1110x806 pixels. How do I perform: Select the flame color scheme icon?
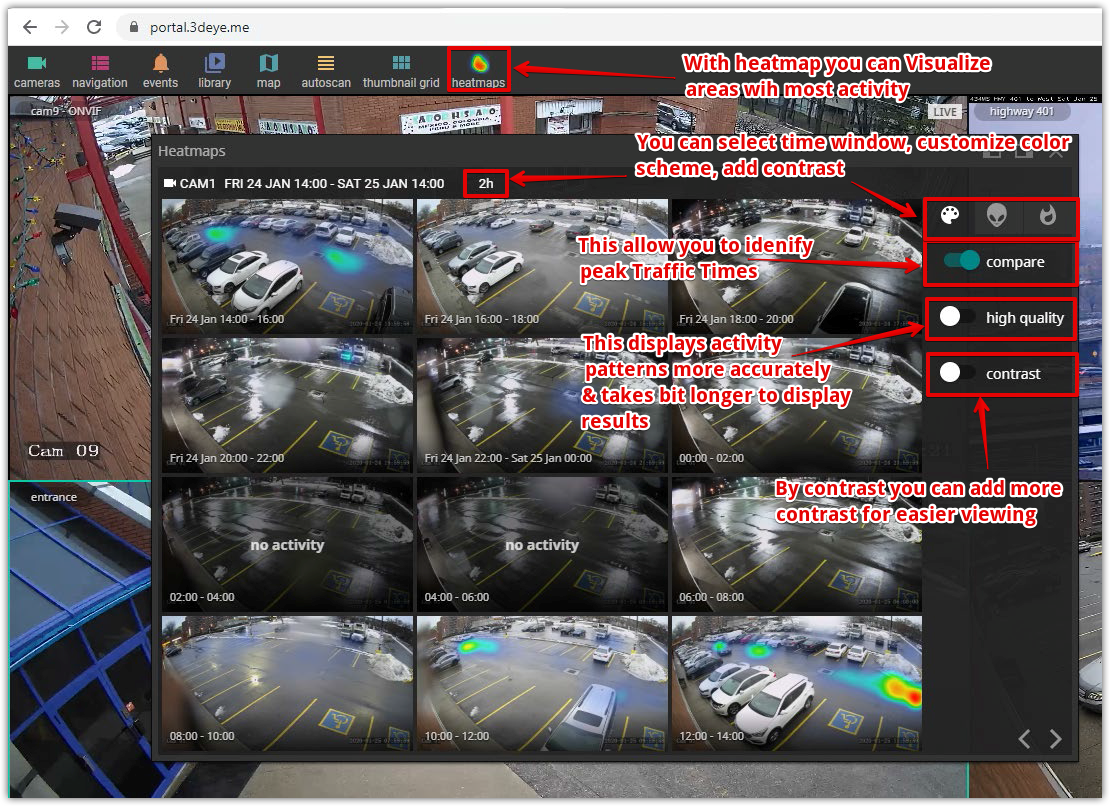(x=1048, y=216)
